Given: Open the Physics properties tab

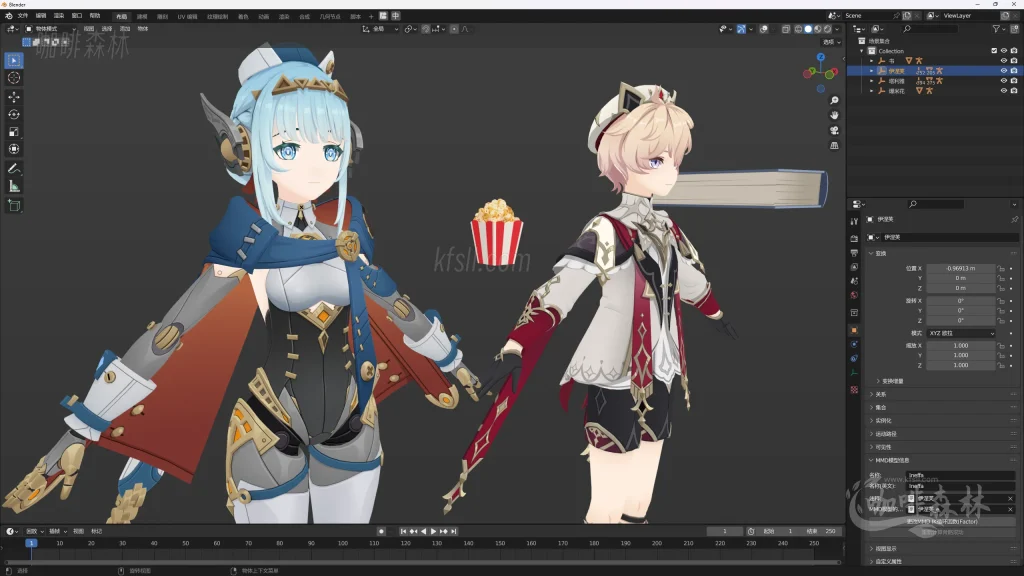Looking at the screenshot, I should coord(854,344).
